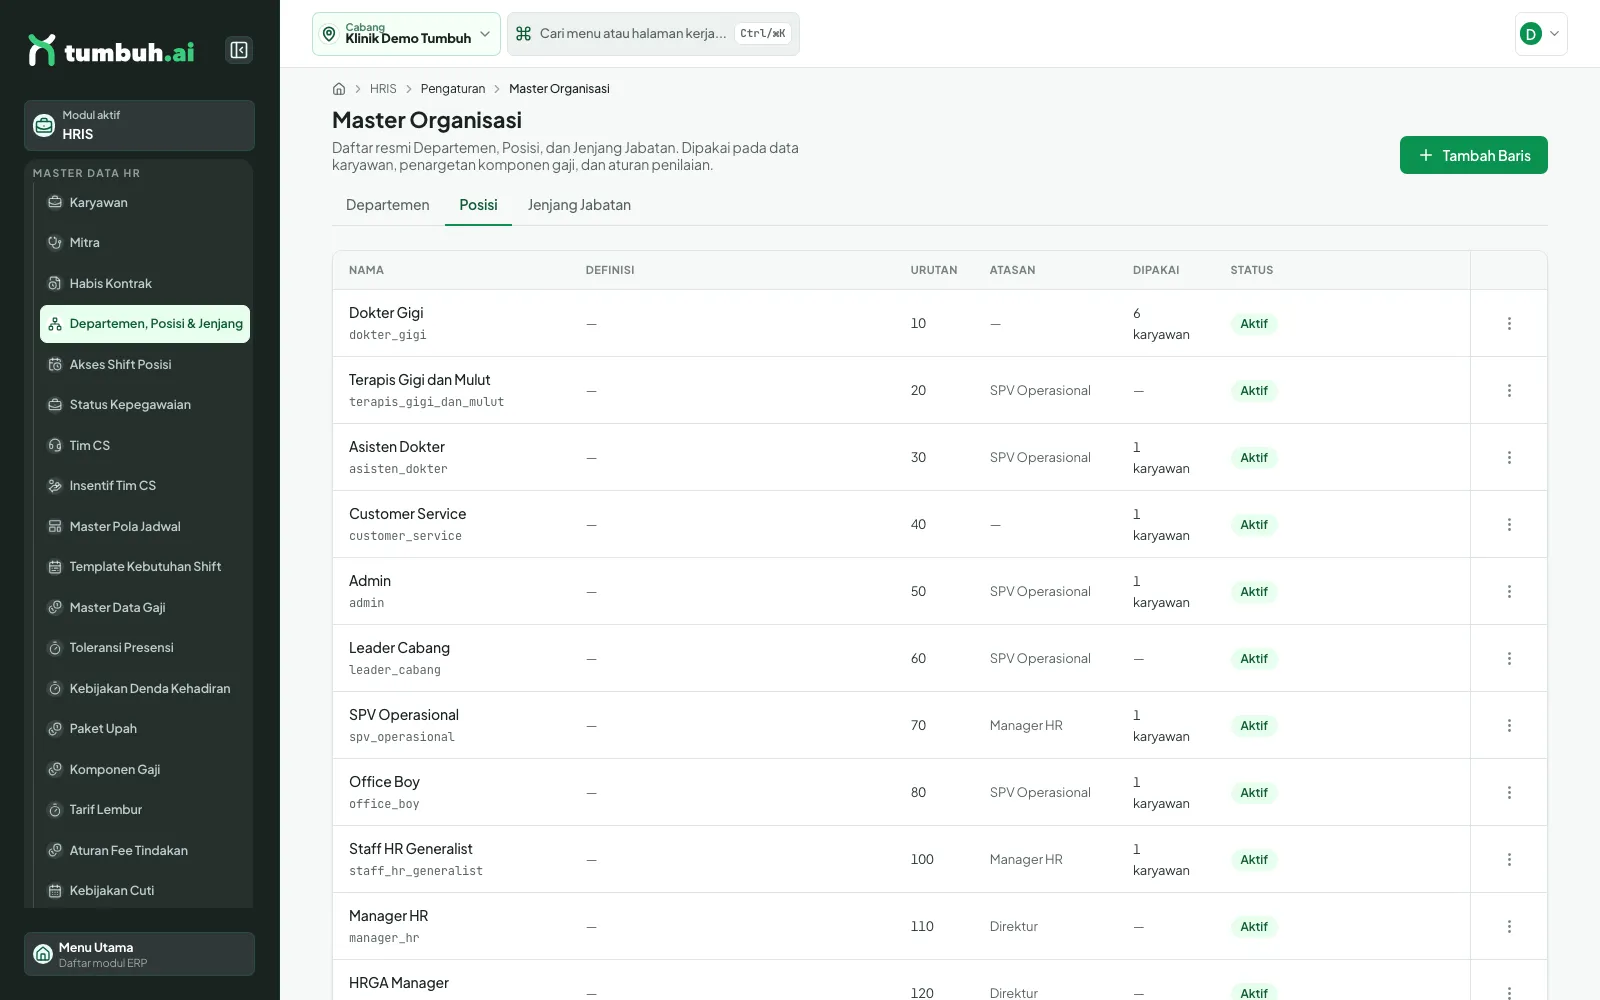Open row actions for Staff HR Generalist
The height and width of the screenshot is (1000, 1600).
click(x=1509, y=859)
